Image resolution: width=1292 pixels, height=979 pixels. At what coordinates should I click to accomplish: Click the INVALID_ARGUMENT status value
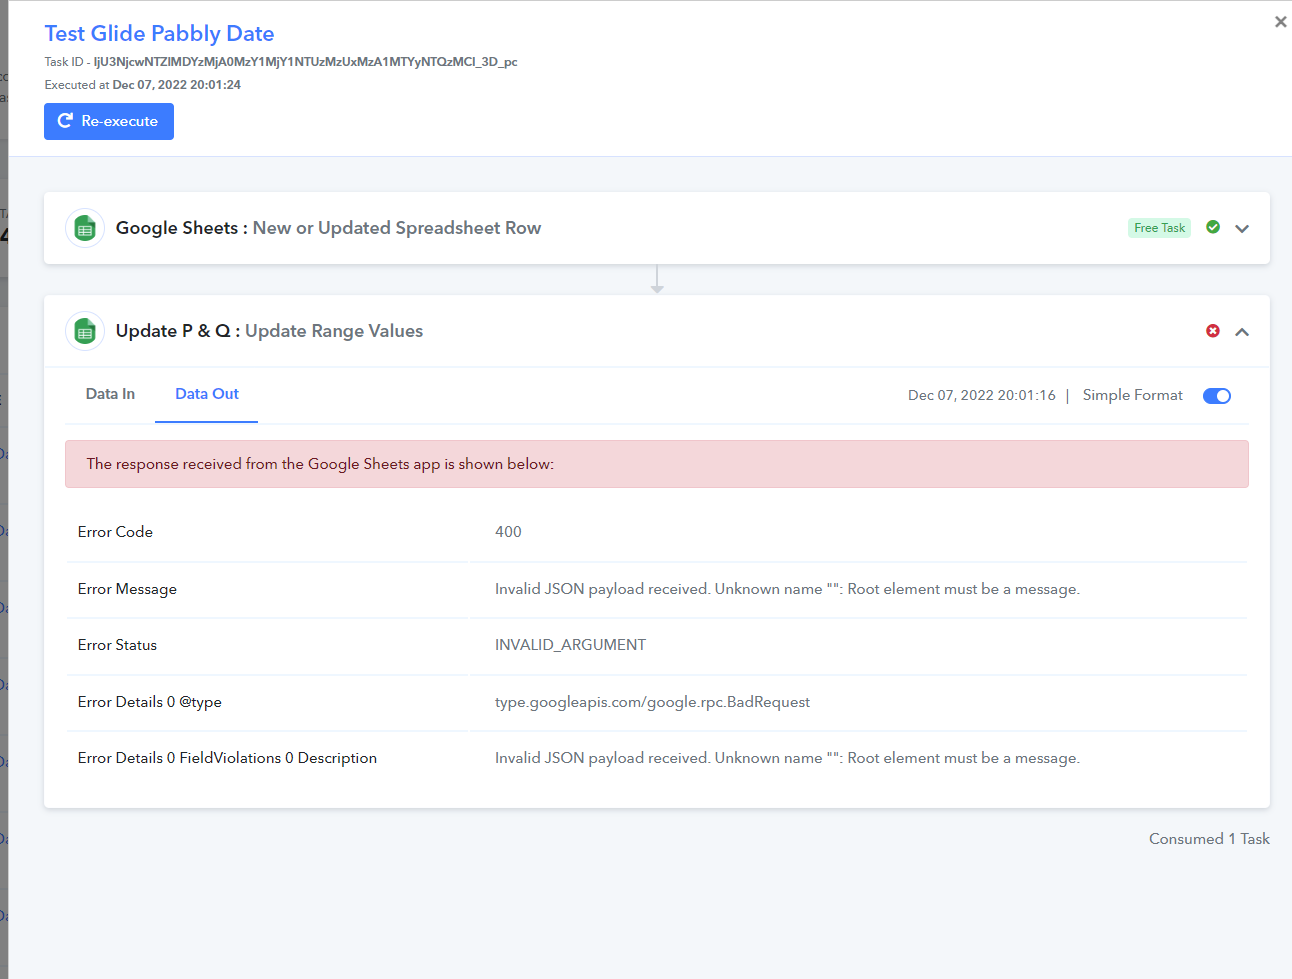(x=570, y=645)
